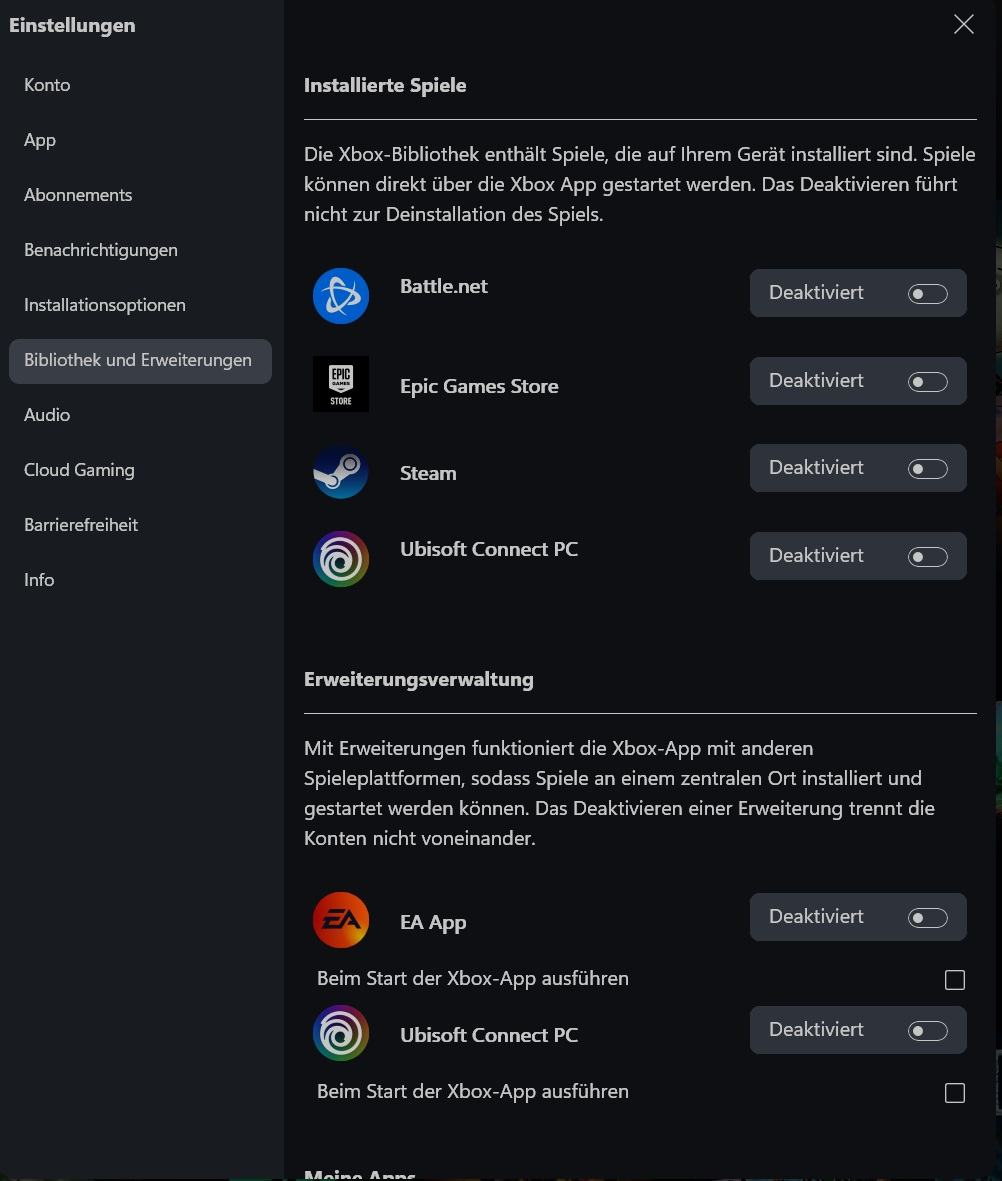Click the Epic Games Store icon
The height and width of the screenshot is (1181, 1002).
341,384
